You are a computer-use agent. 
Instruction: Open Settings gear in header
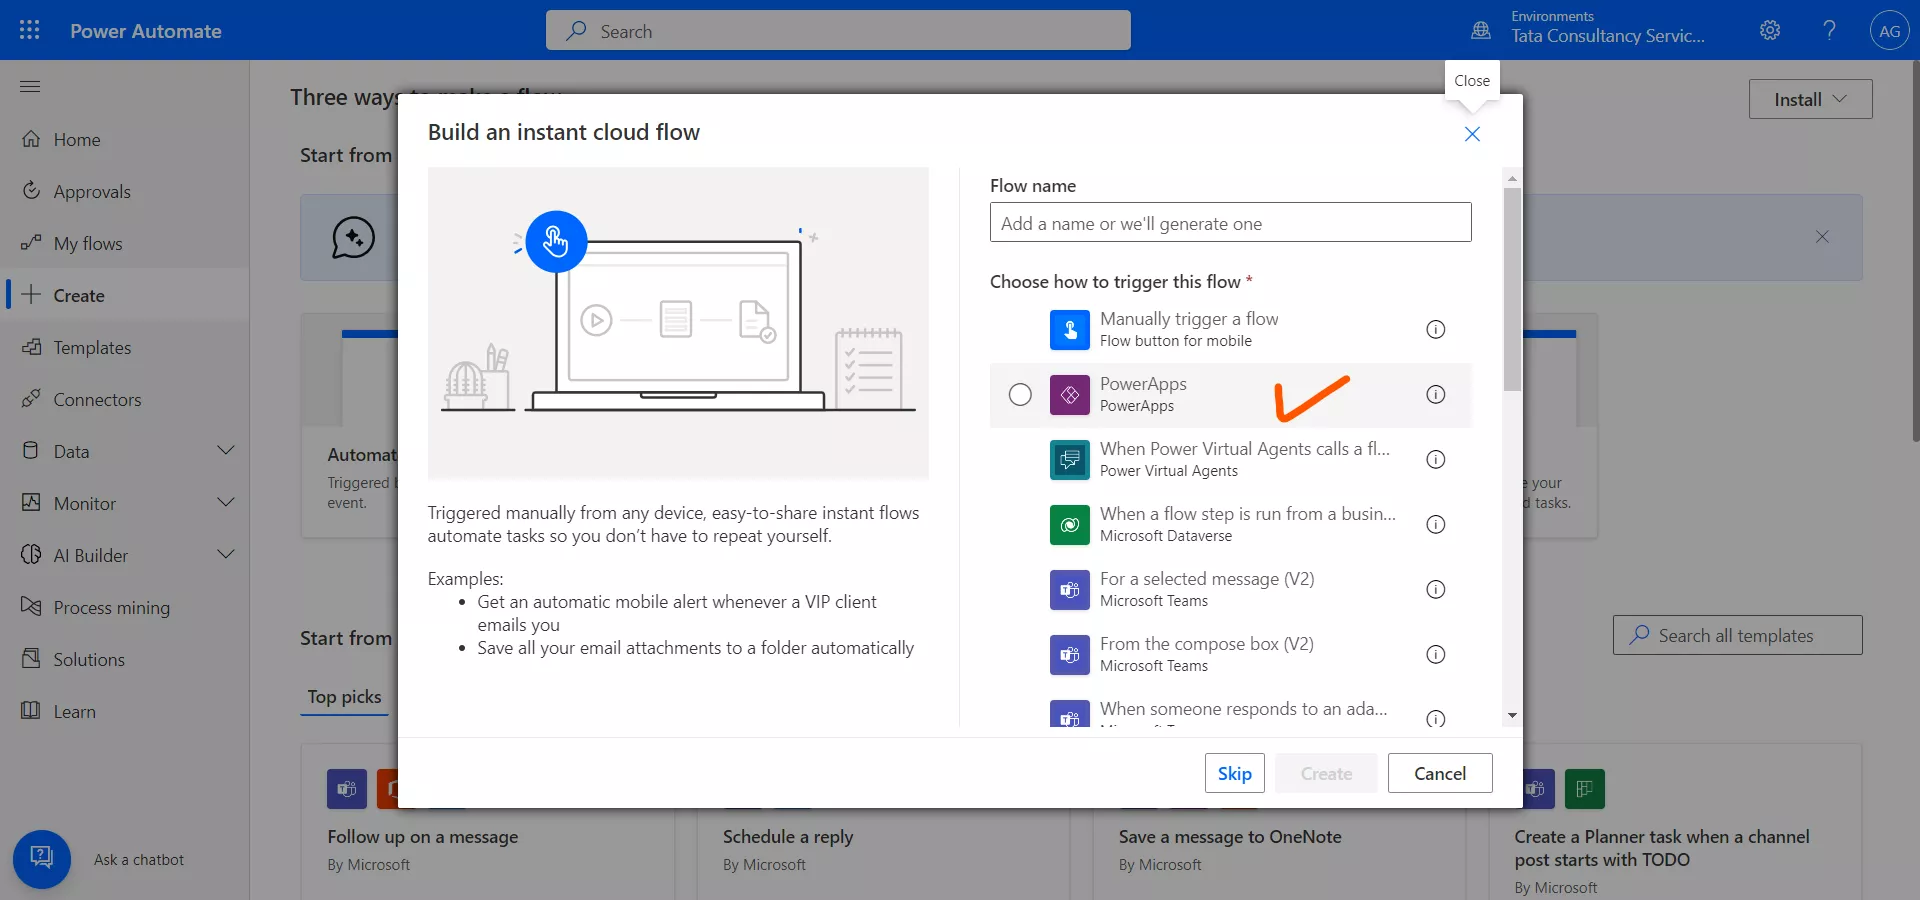[1770, 30]
